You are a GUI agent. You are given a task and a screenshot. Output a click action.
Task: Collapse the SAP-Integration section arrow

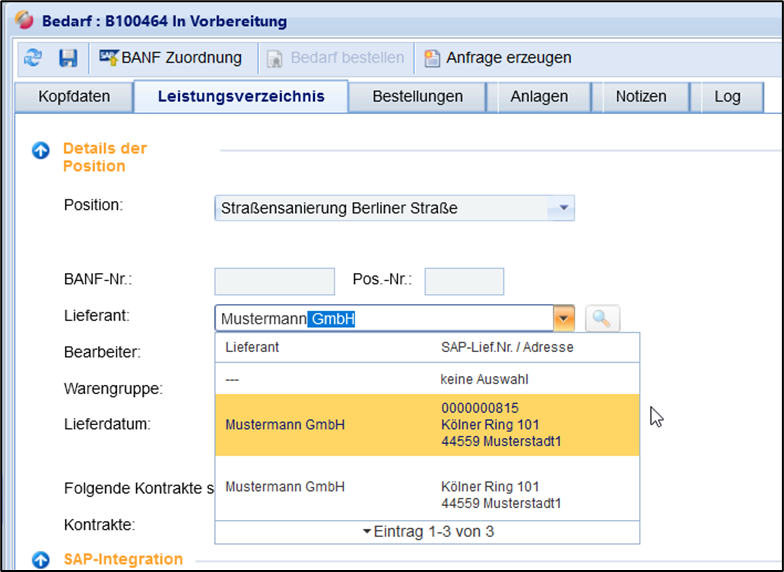[x=41, y=560]
